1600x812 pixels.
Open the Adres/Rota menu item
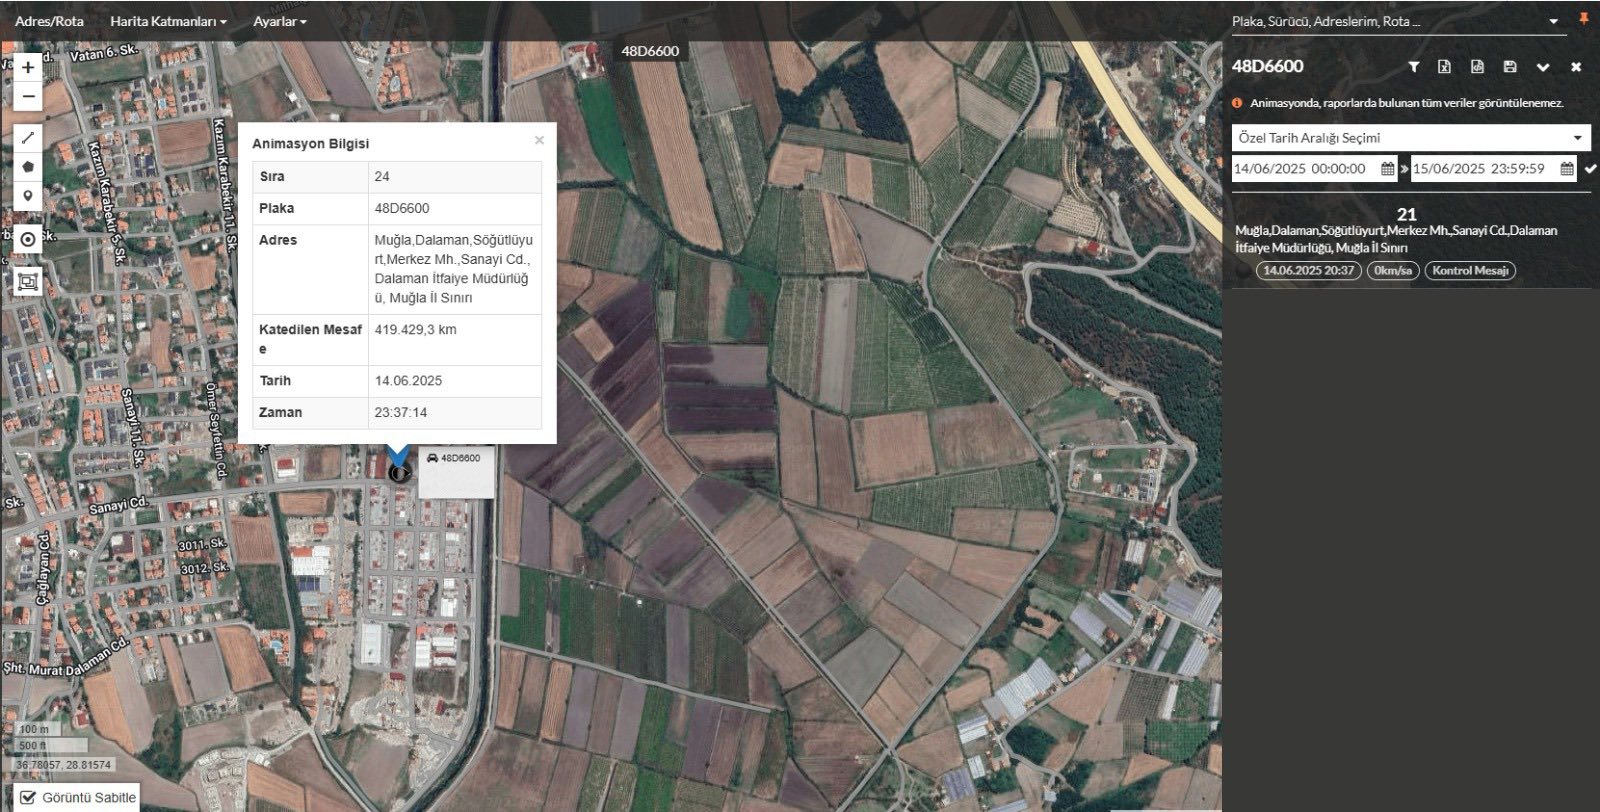pos(50,21)
